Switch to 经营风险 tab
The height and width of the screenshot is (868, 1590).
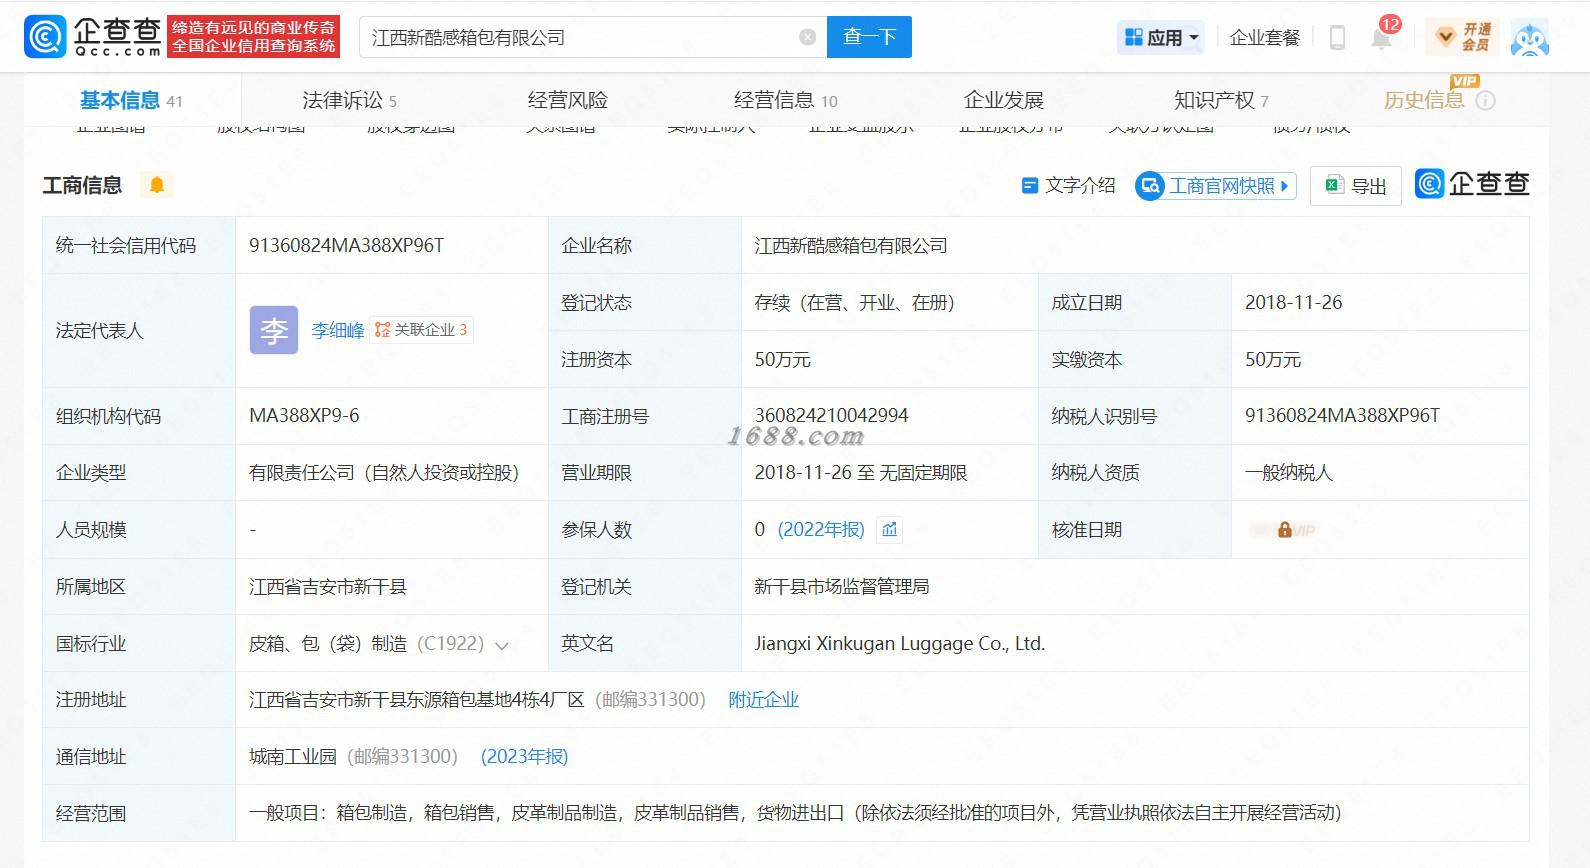tap(568, 100)
